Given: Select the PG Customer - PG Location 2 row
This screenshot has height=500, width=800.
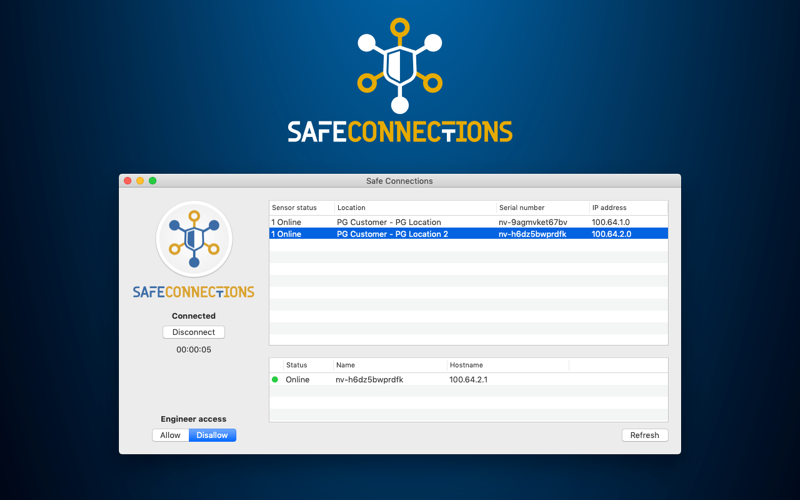Looking at the screenshot, I should (x=468, y=234).
